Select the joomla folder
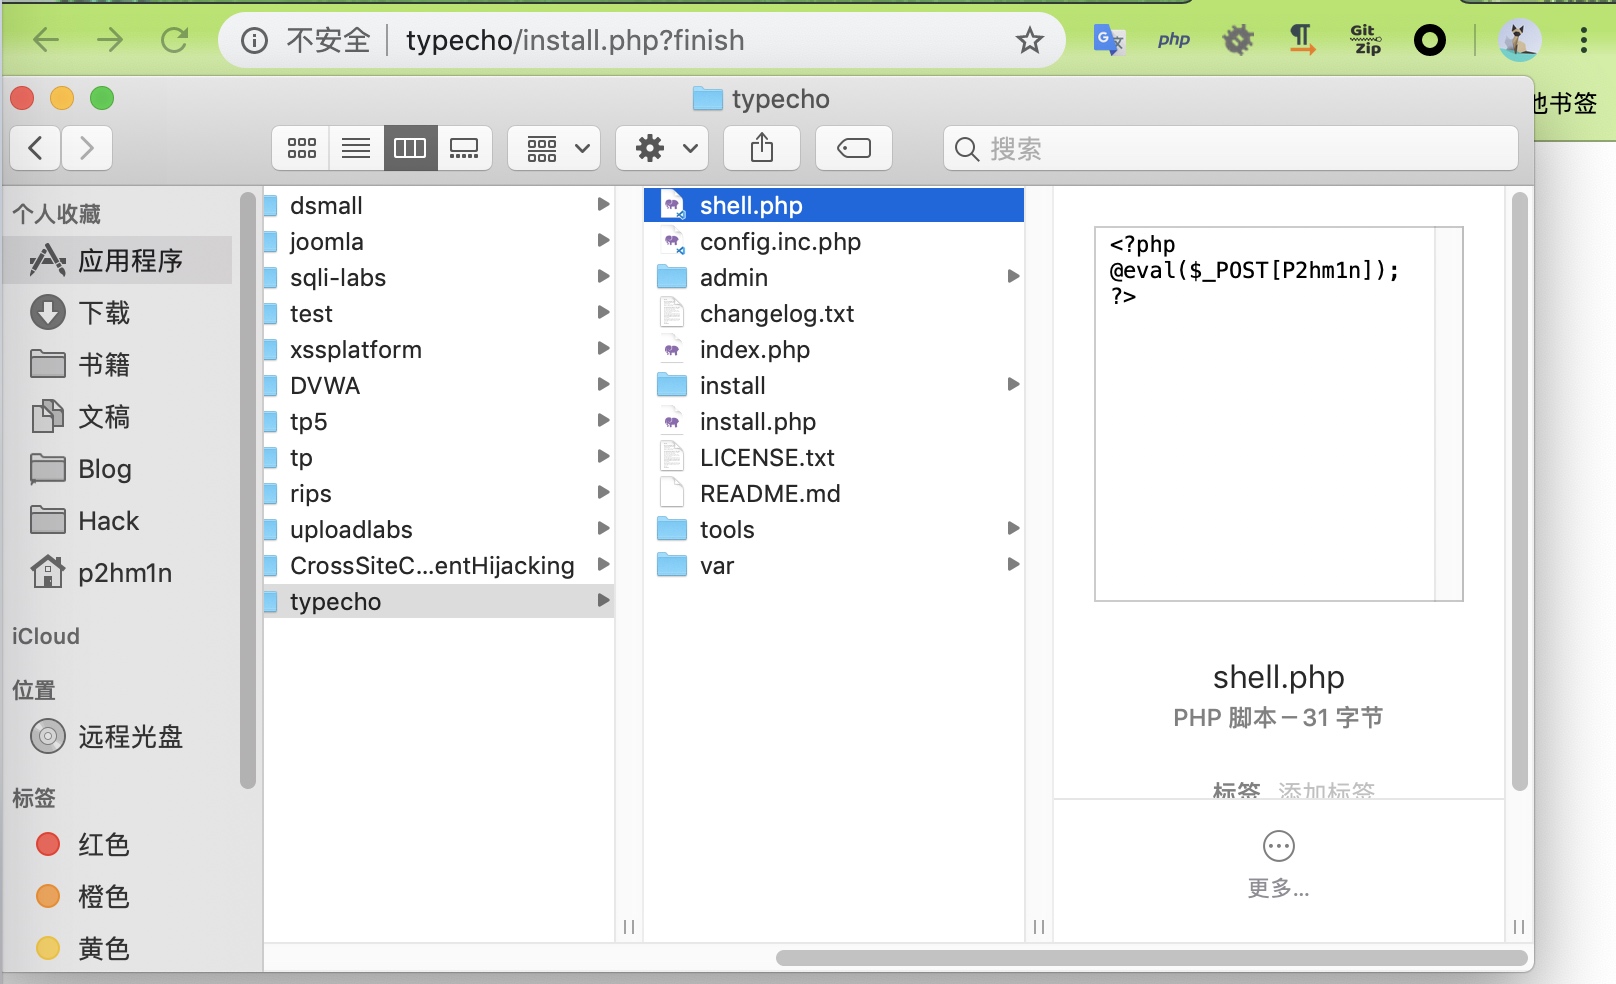1616x984 pixels. tap(439, 241)
